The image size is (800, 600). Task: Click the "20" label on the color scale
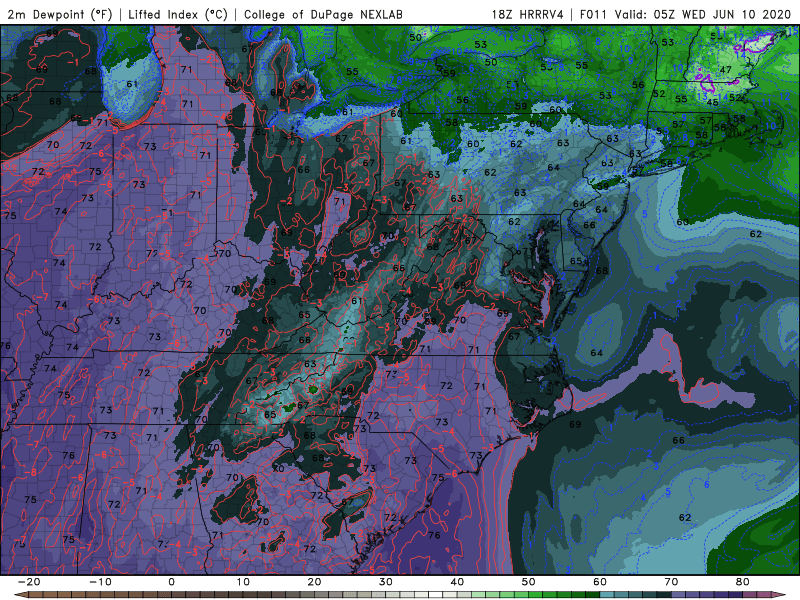click(x=314, y=582)
